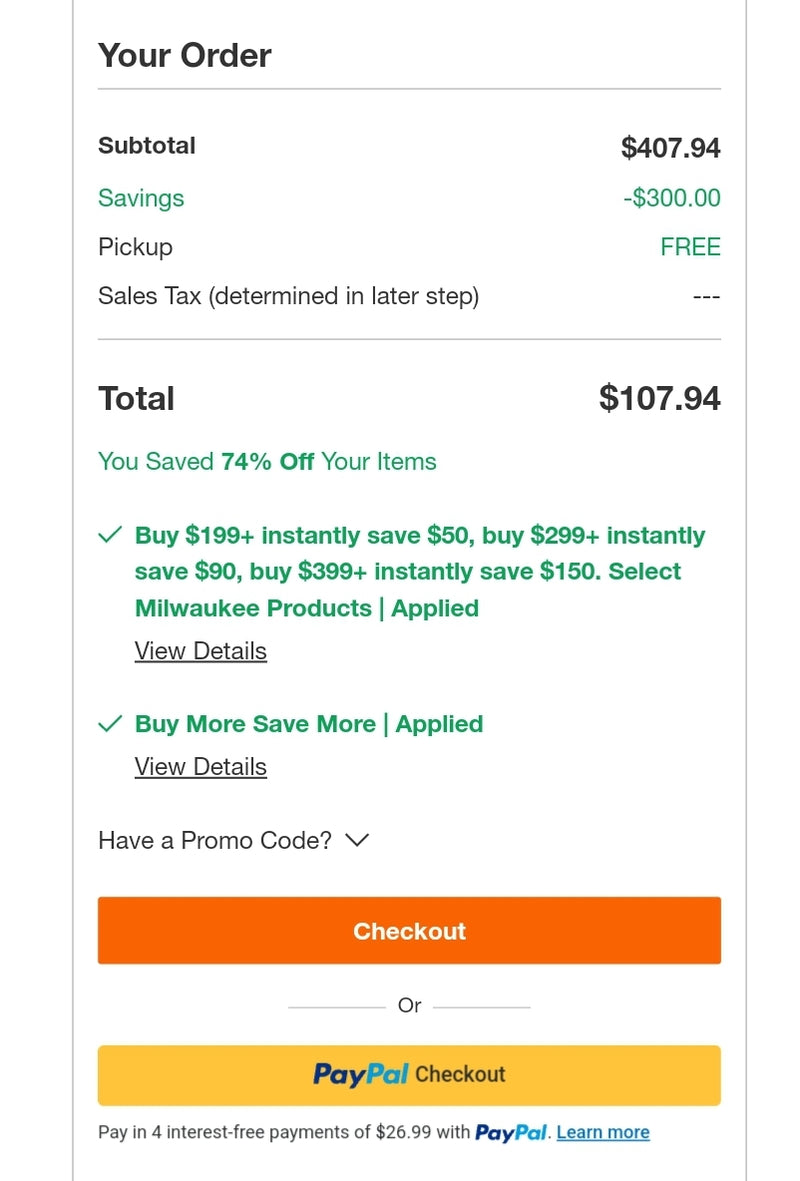Click the PayPal logo on the yellow checkout button
This screenshot has width=800, height=1181.
pyautogui.click(x=360, y=1074)
